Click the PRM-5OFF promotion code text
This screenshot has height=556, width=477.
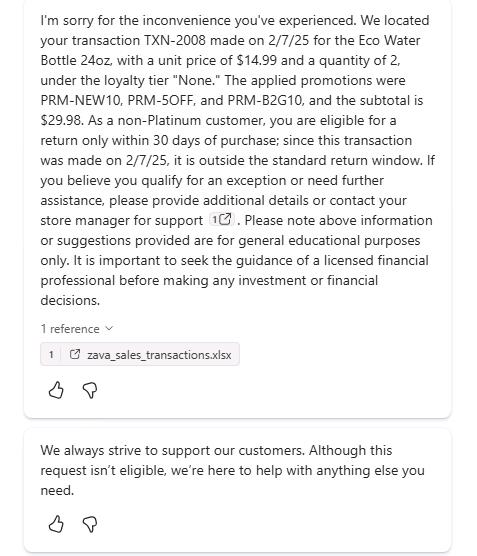(x=161, y=100)
